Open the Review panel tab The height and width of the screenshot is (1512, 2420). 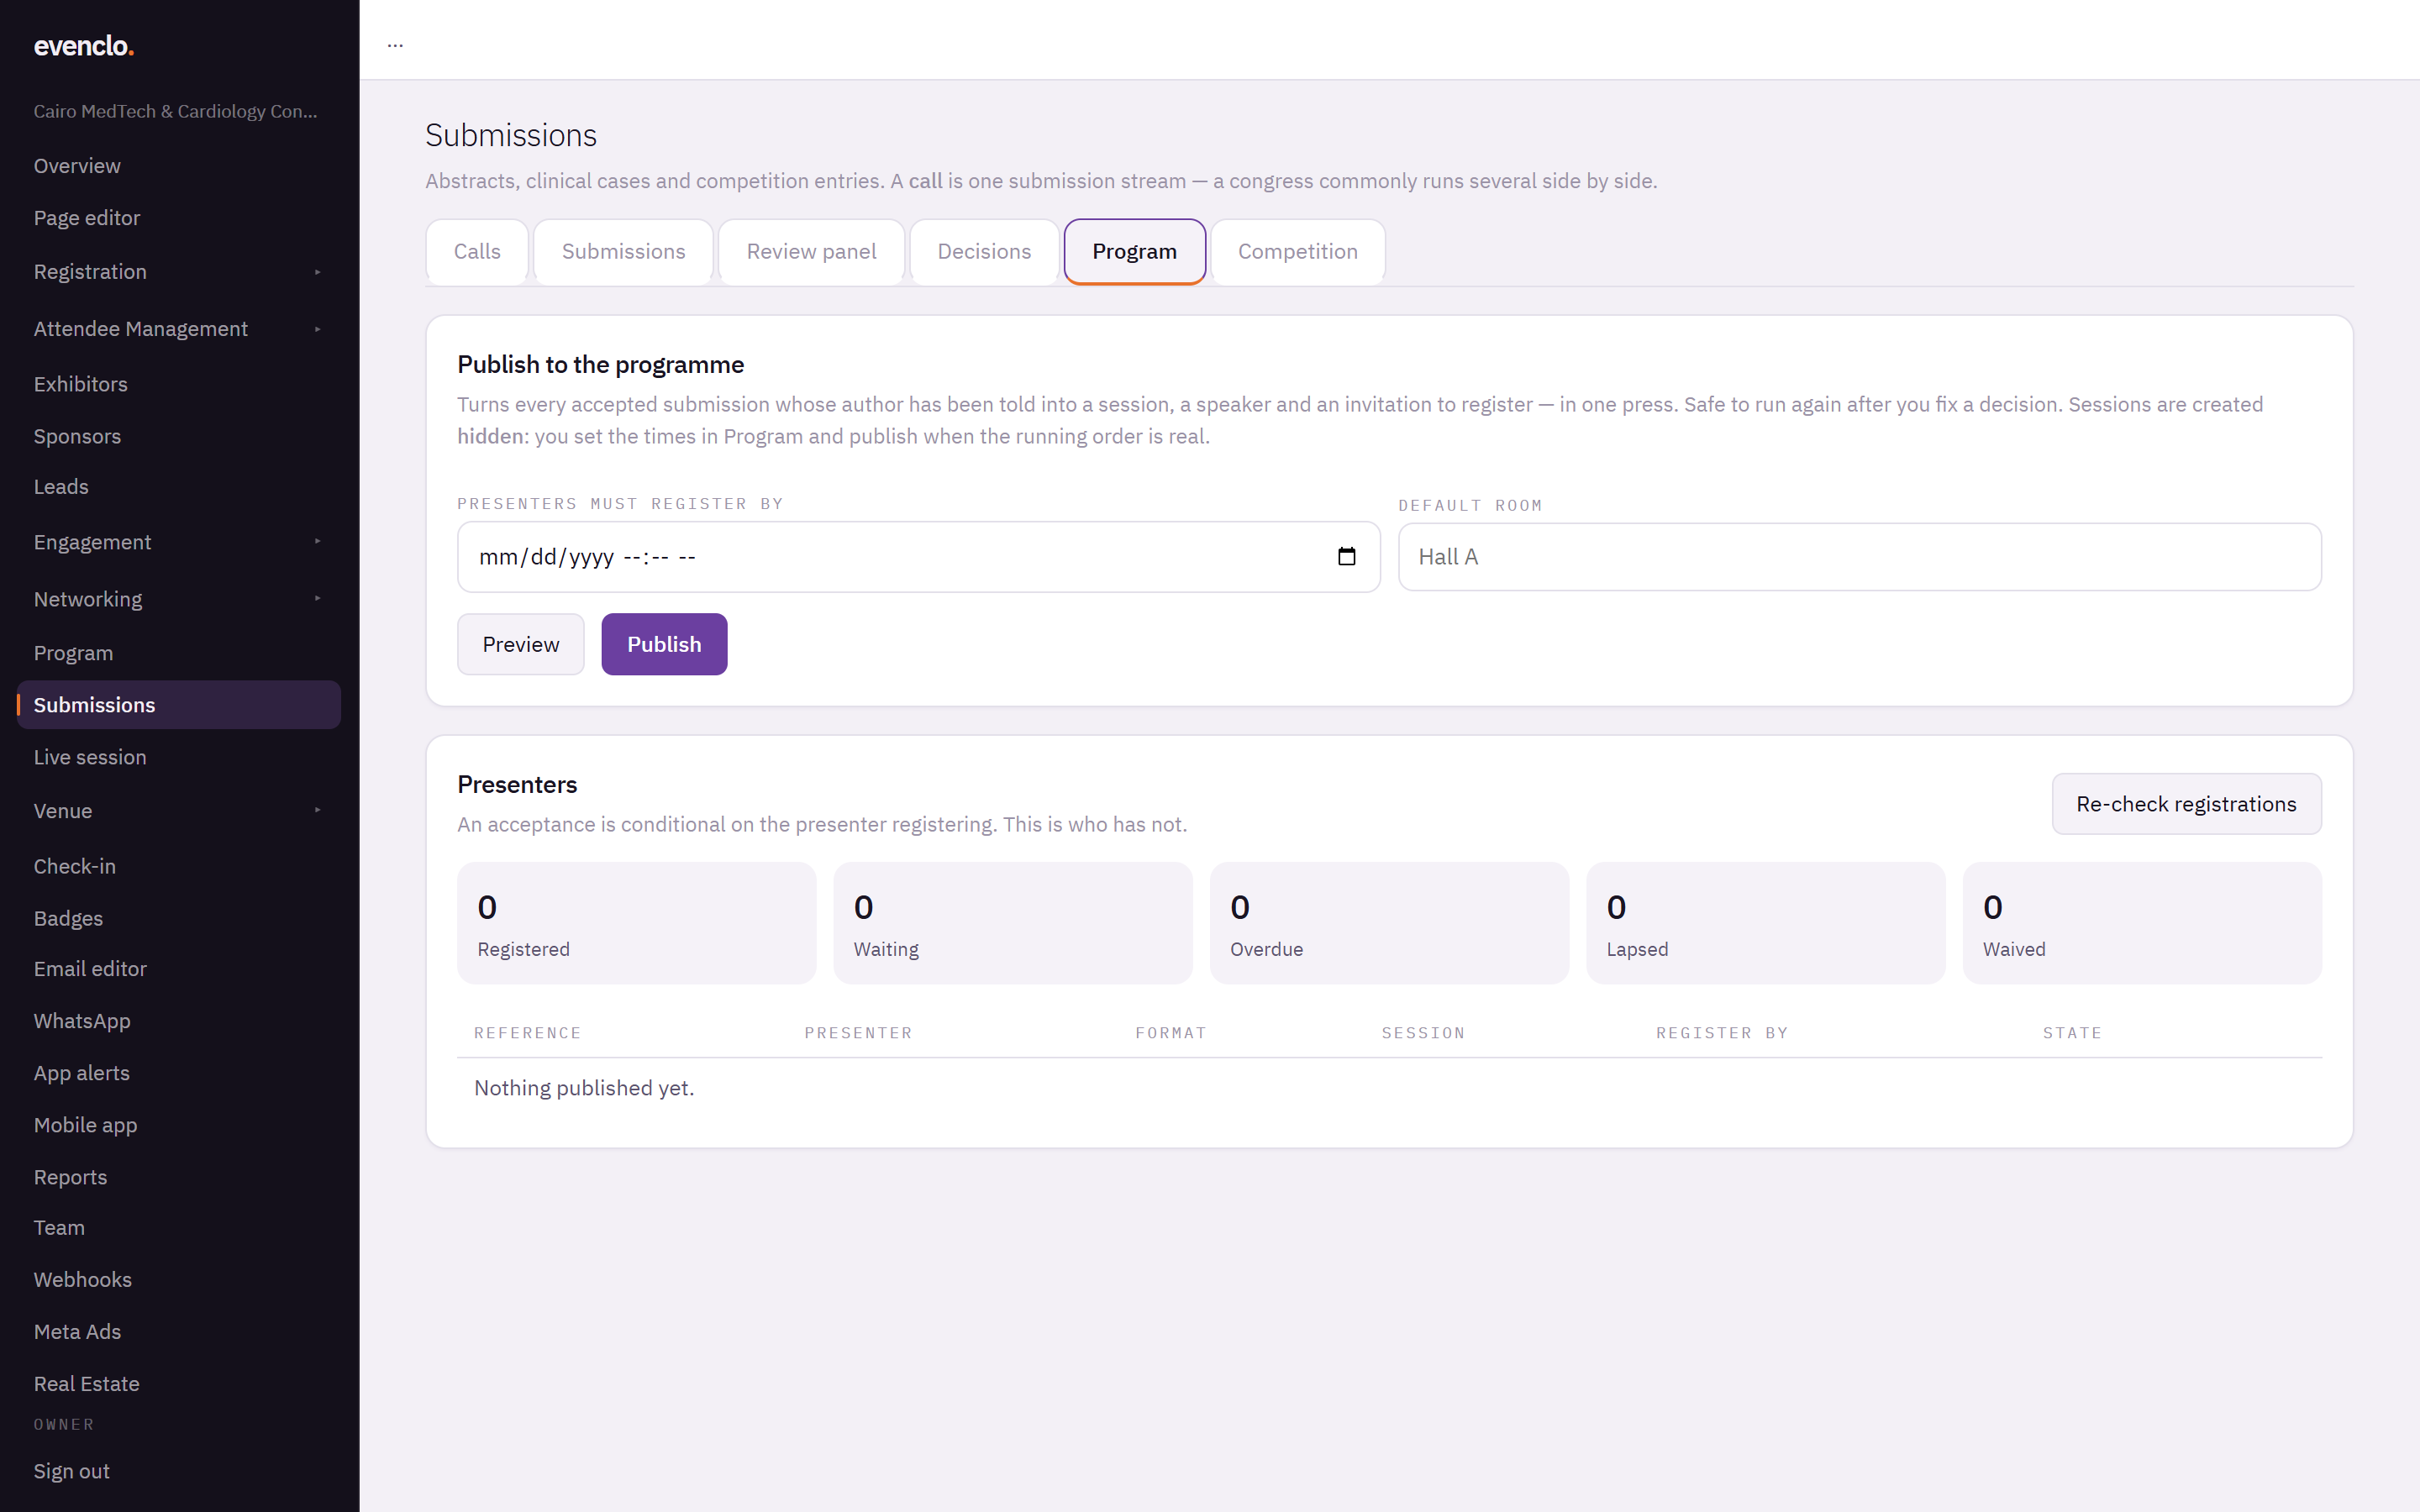811,252
